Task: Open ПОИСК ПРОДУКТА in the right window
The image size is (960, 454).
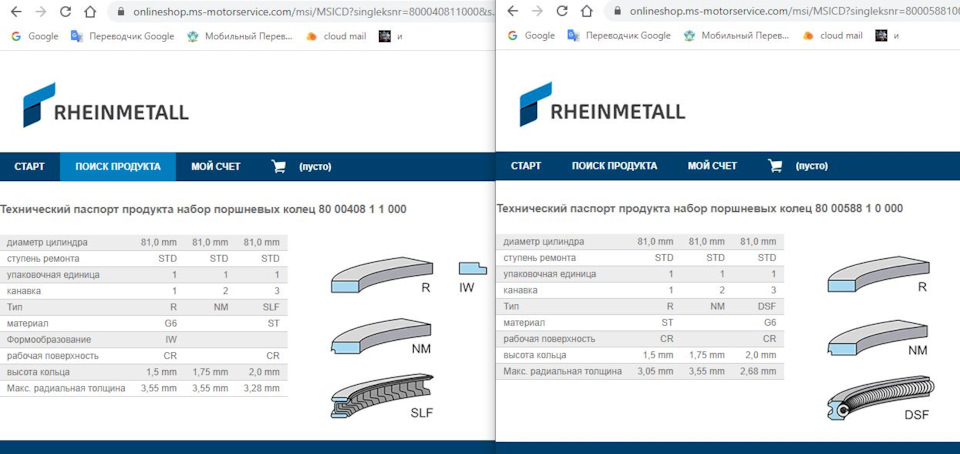Action: click(x=615, y=166)
